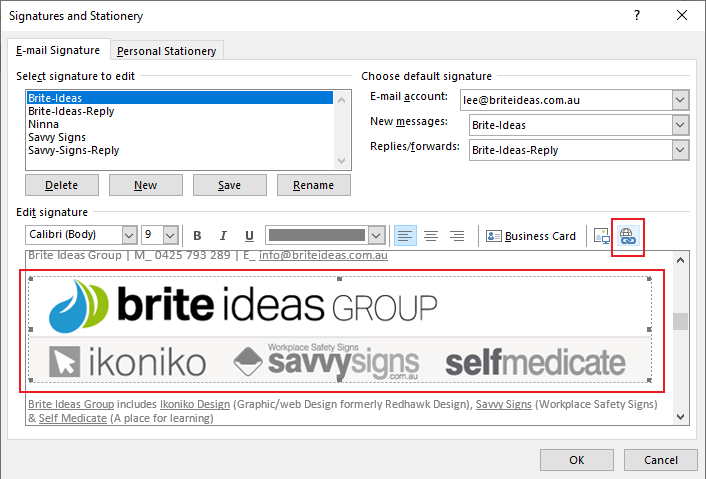The width and height of the screenshot is (706, 479).
Task: Center align signature text
Action: pyautogui.click(x=431, y=235)
